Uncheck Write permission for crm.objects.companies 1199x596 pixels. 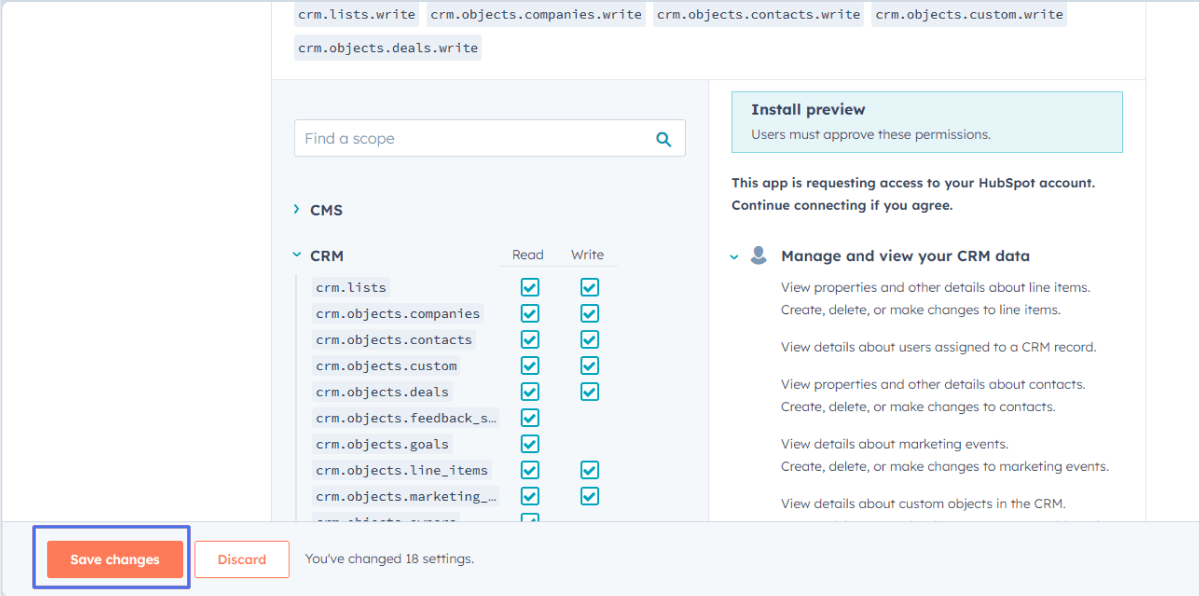589,313
